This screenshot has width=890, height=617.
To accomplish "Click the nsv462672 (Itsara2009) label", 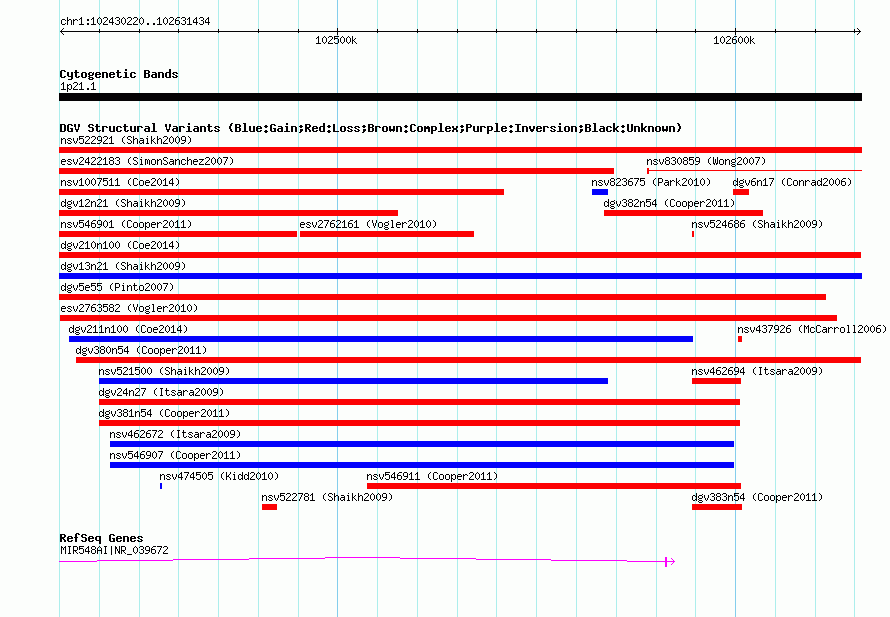I will [x=175, y=434].
